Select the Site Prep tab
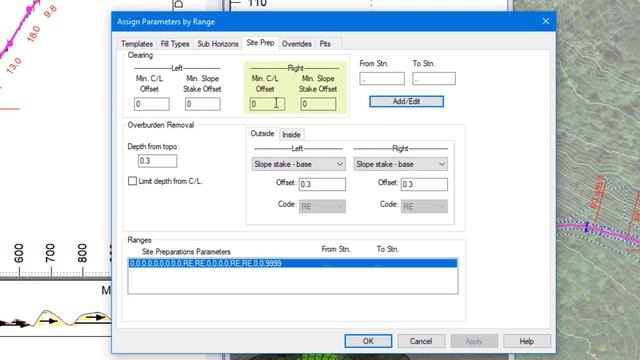Image resolution: width=640 pixels, height=360 pixels. (260, 43)
